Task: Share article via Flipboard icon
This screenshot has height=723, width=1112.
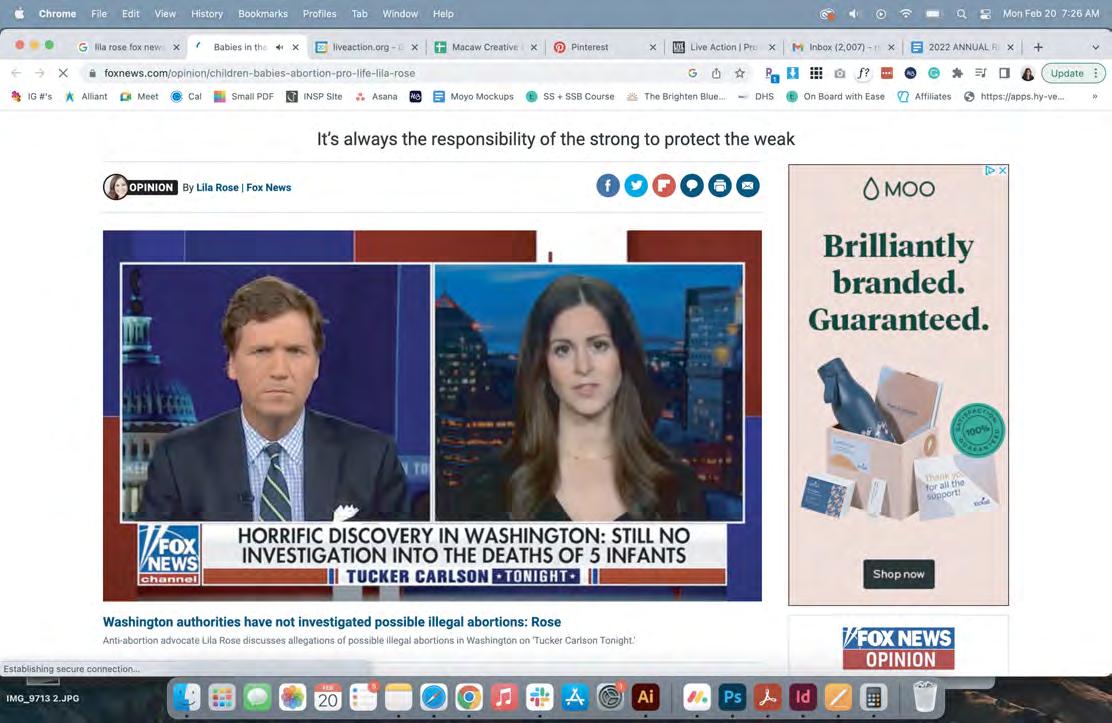Action: pyautogui.click(x=664, y=186)
